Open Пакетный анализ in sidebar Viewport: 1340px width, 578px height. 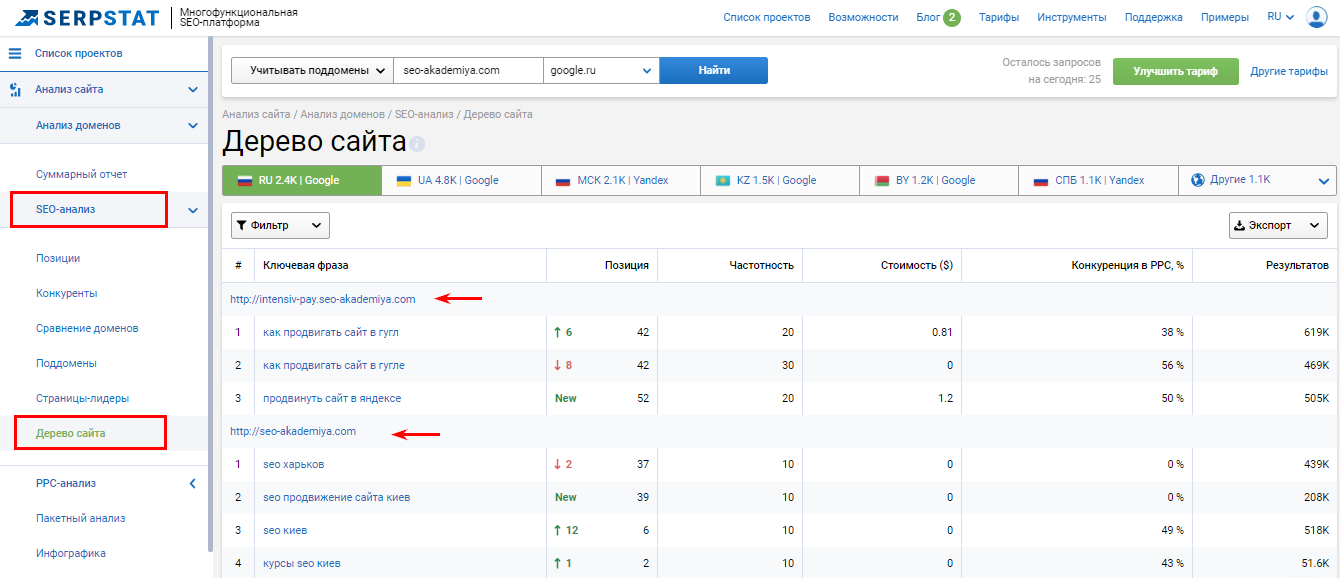(x=81, y=518)
